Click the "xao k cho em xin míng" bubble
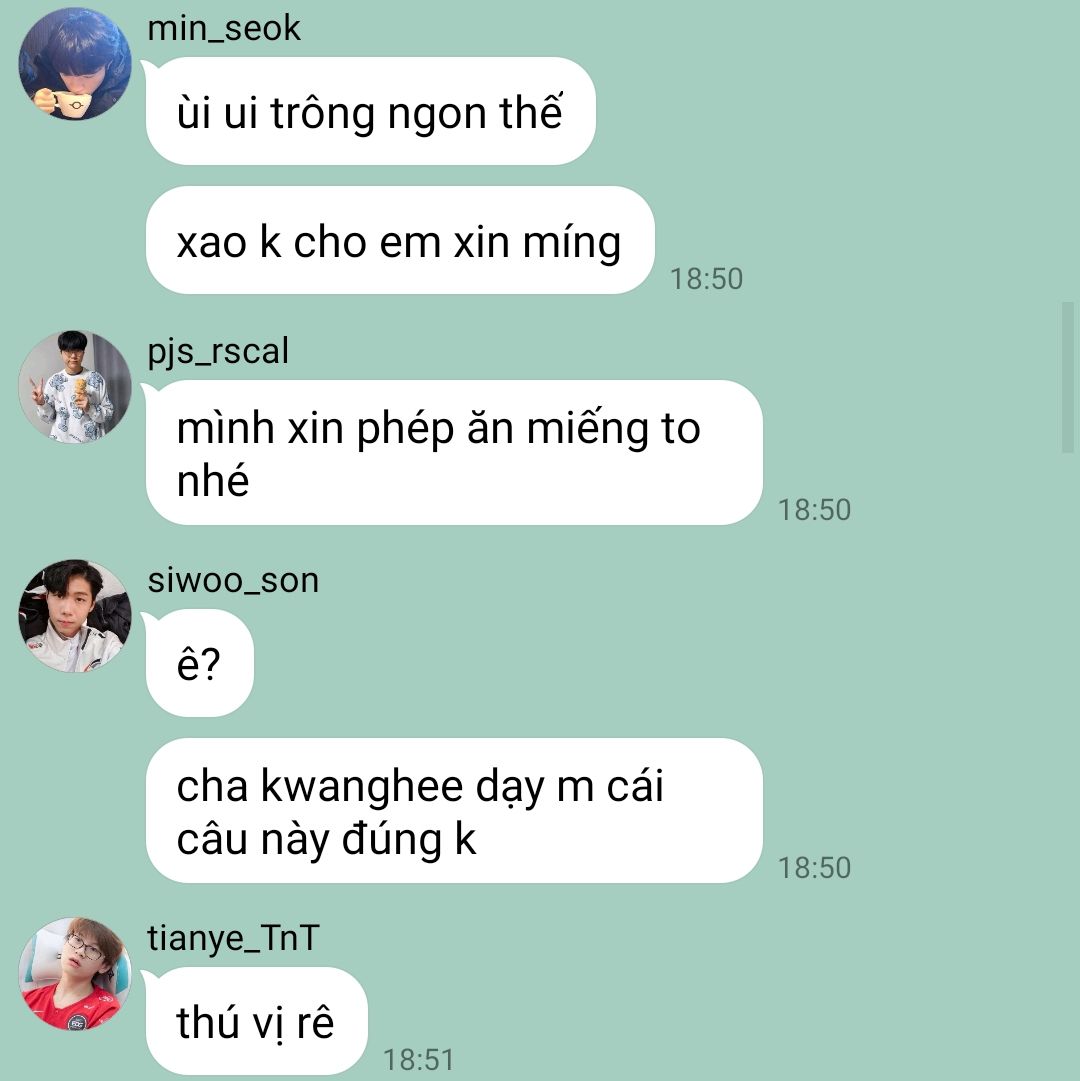This screenshot has width=1080, height=1081. click(x=400, y=240)
